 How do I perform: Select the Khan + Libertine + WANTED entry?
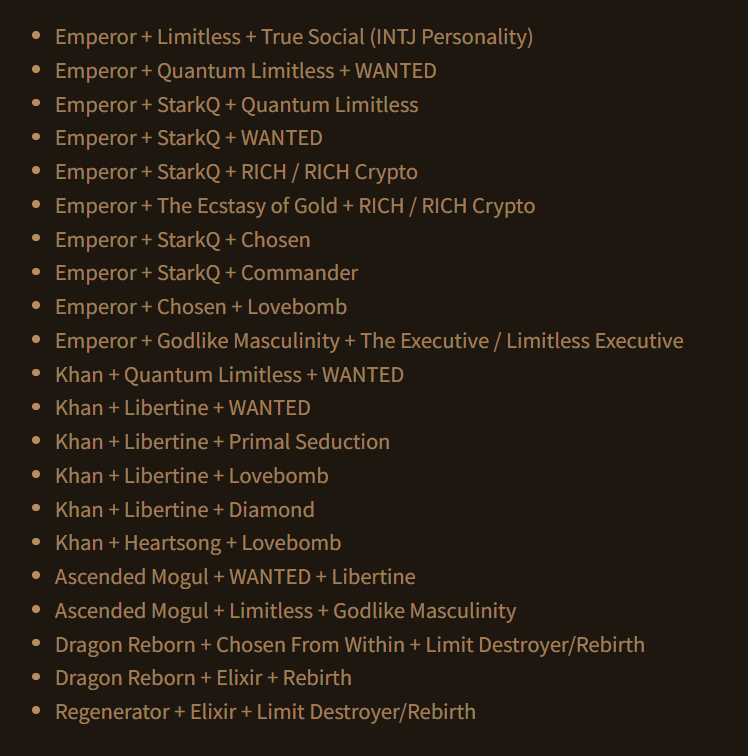click(183, 408)
